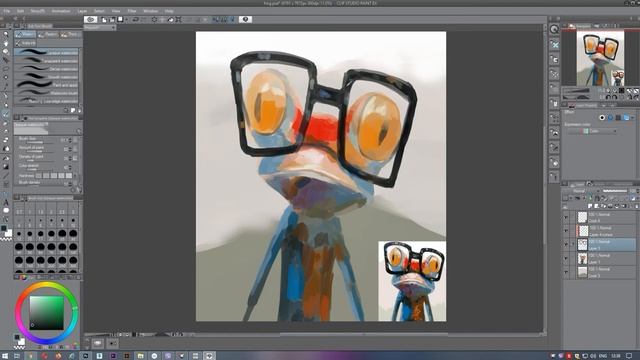Open File Explorer from the taskbar

(140, 356)
